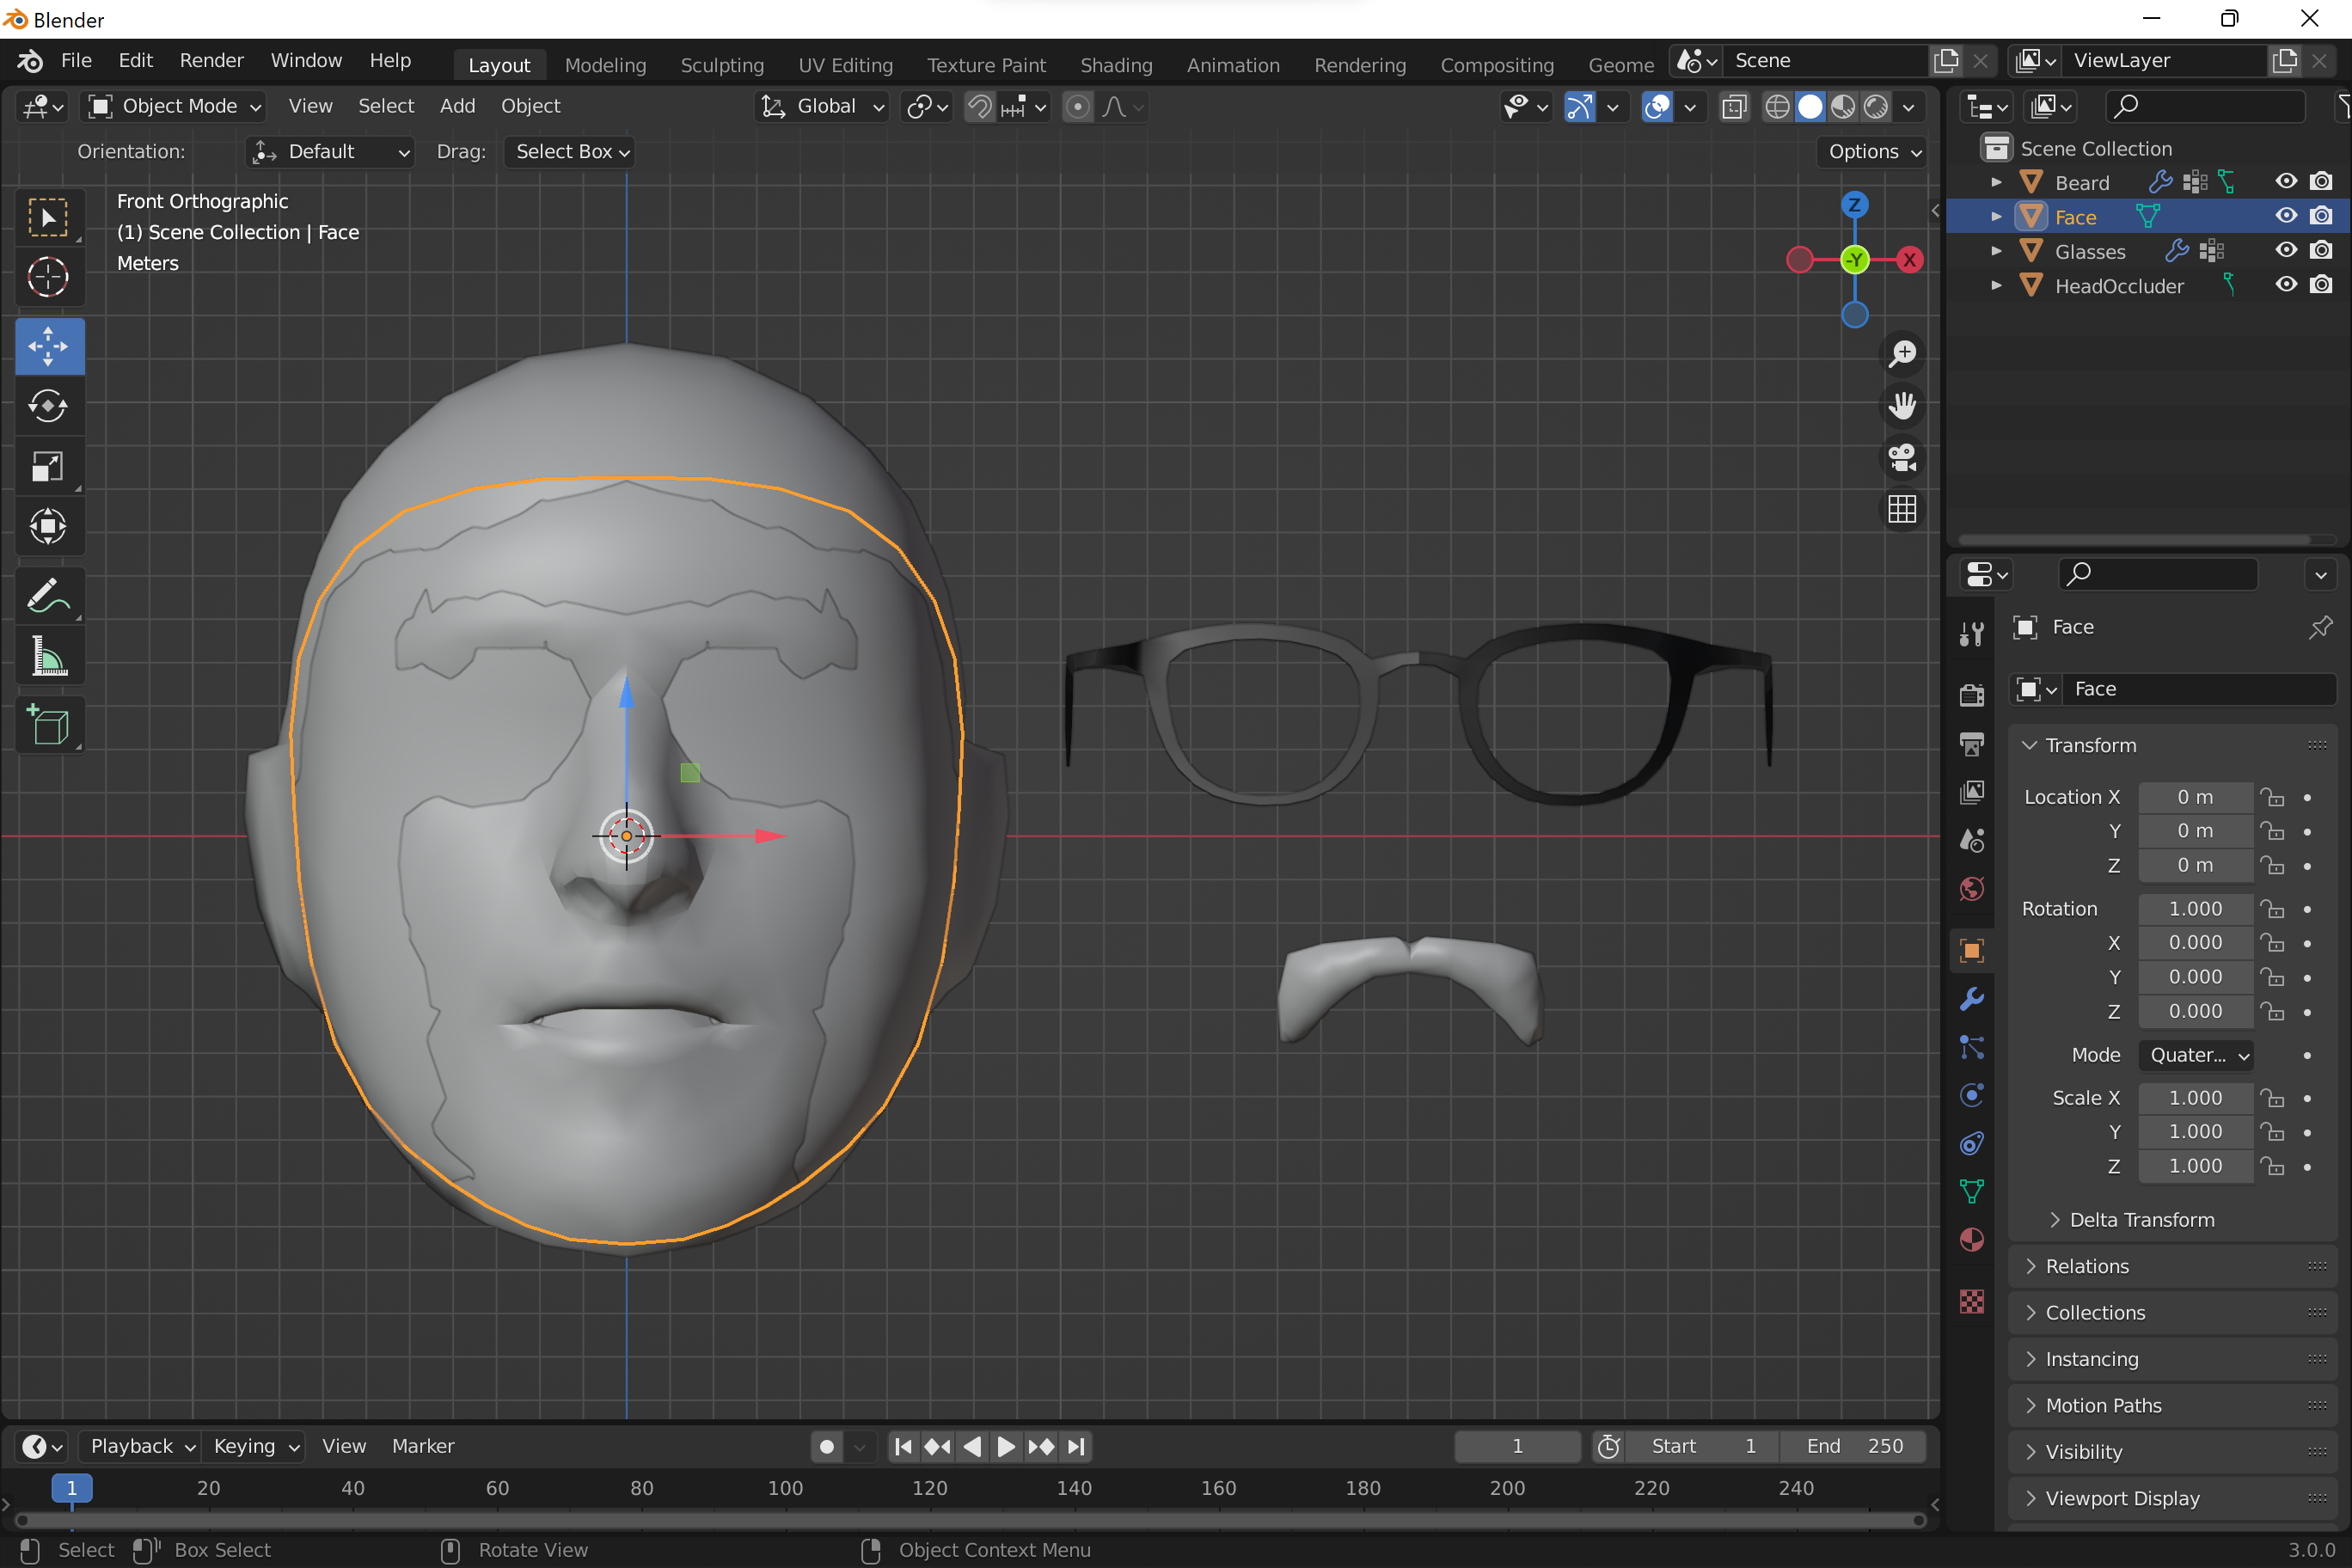Open the Modifier properties wrench tab
This screenshot has height=1568, width=2352.
click(1971, 999)
